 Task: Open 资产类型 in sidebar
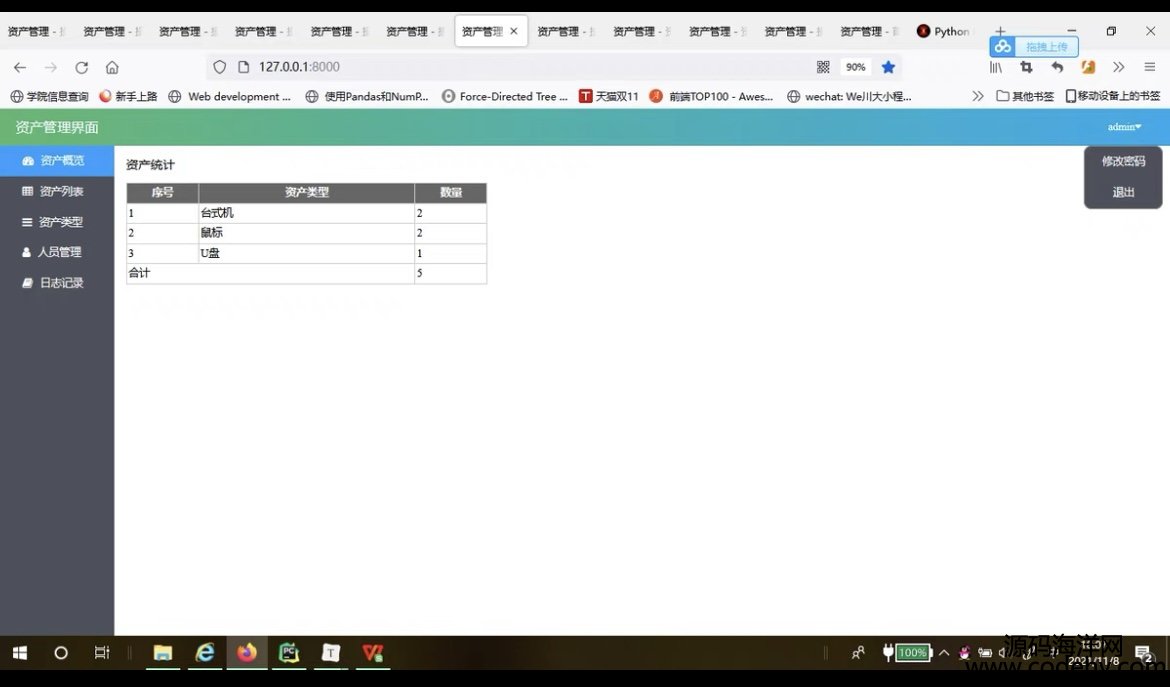57,222
